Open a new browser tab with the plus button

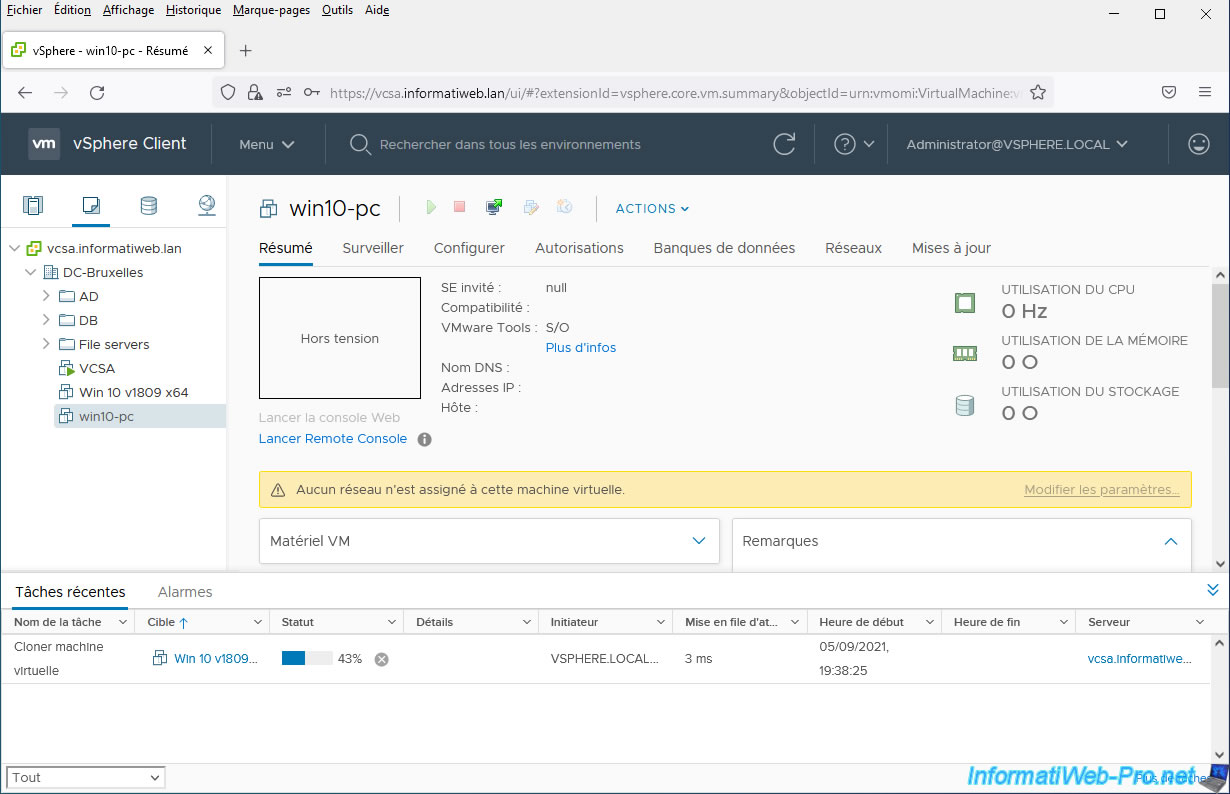pos(246,50)
